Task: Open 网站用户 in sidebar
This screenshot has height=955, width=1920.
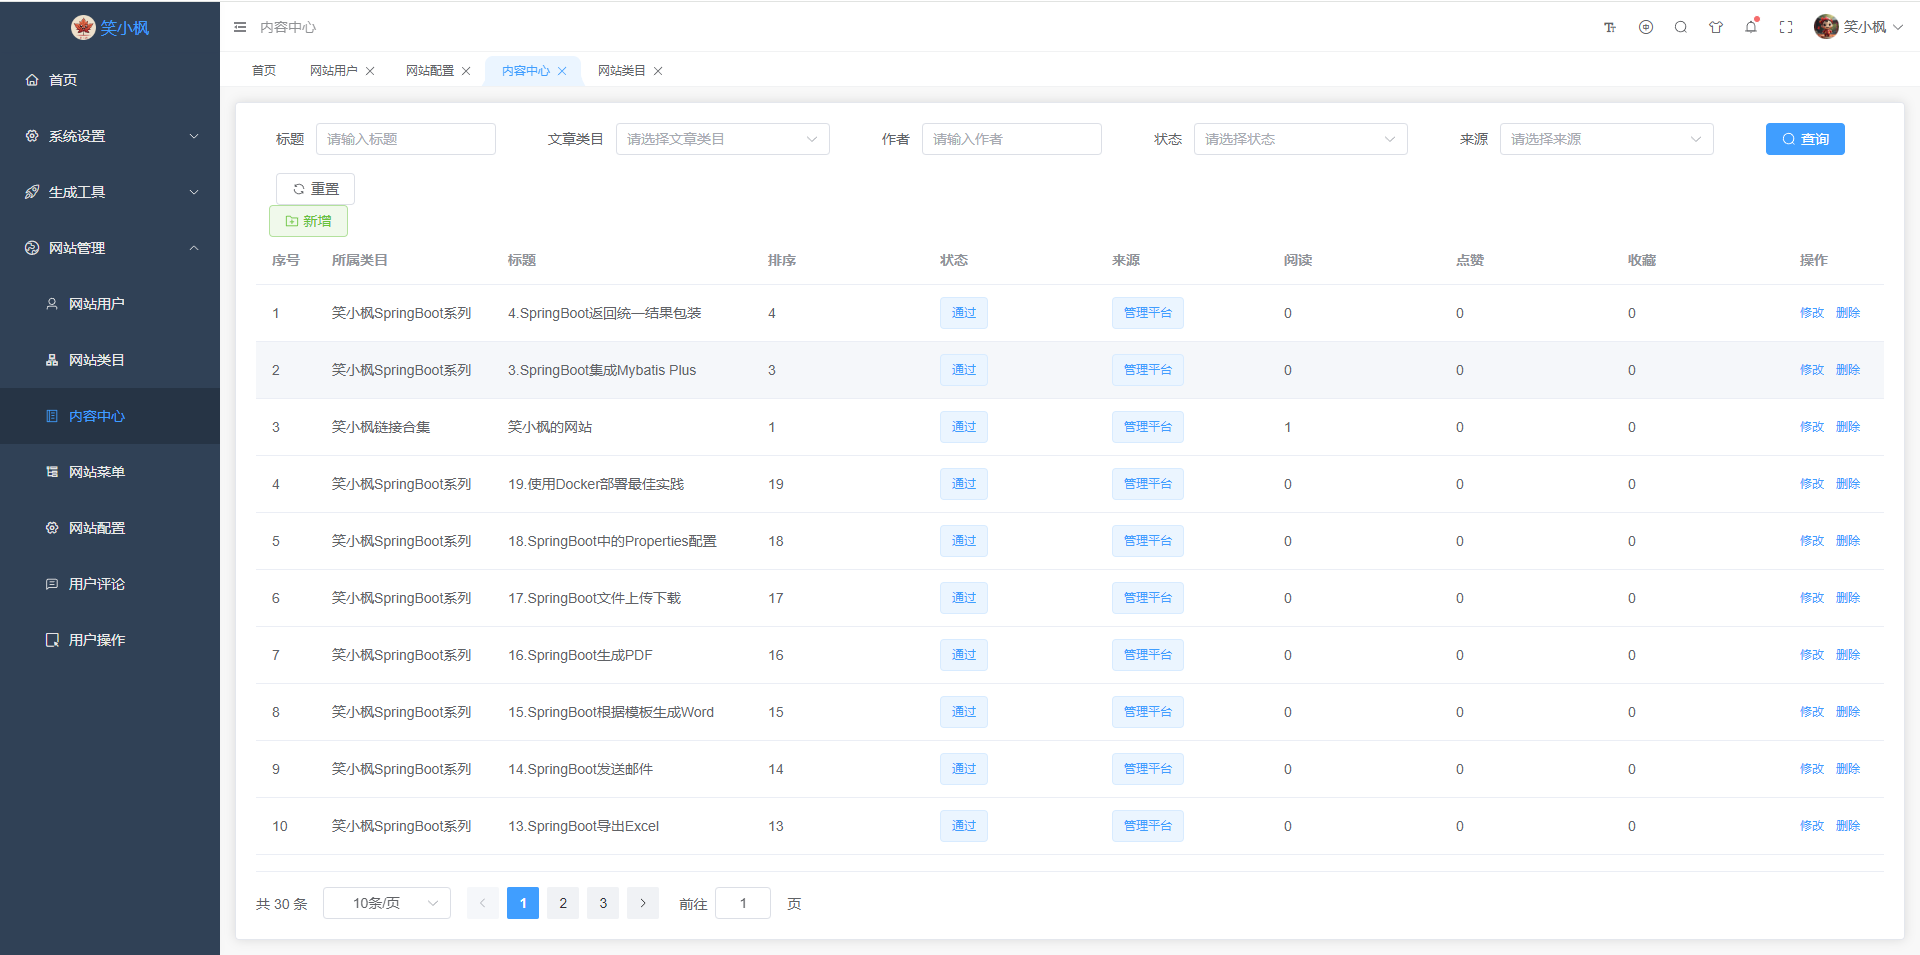Action: (x=110, y=304)
